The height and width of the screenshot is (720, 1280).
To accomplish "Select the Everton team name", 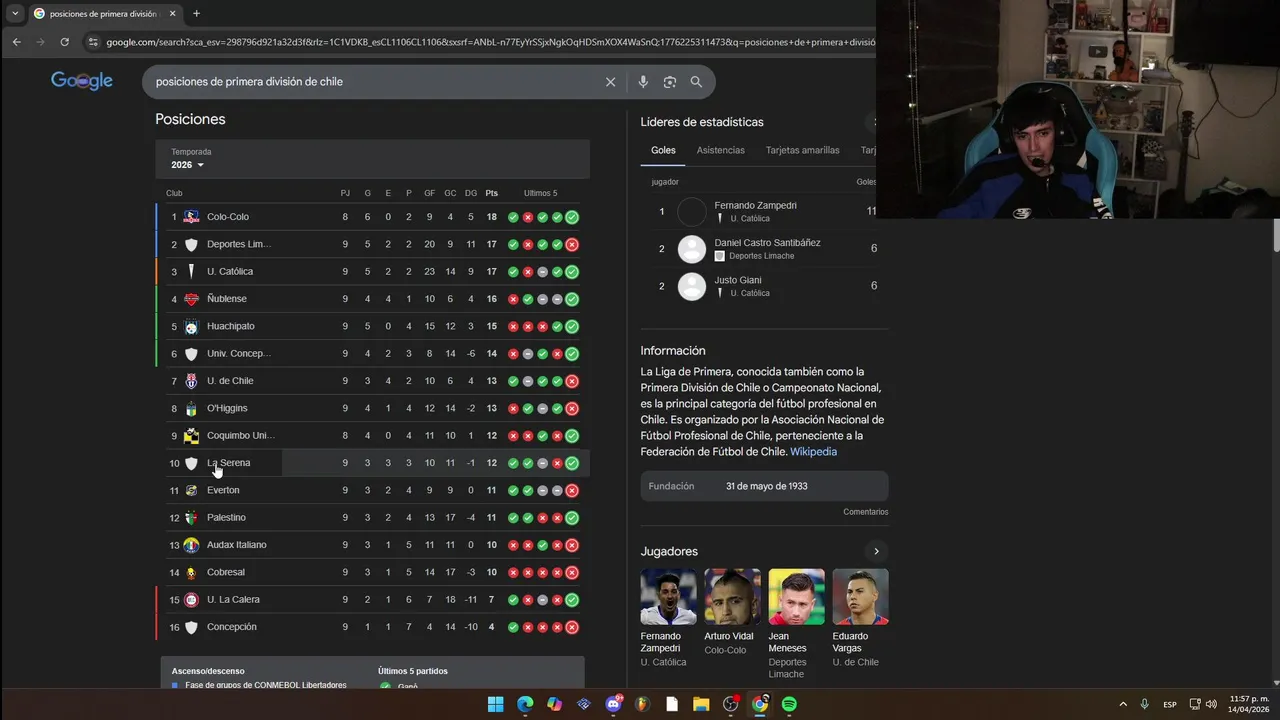I will coord(223,490).
